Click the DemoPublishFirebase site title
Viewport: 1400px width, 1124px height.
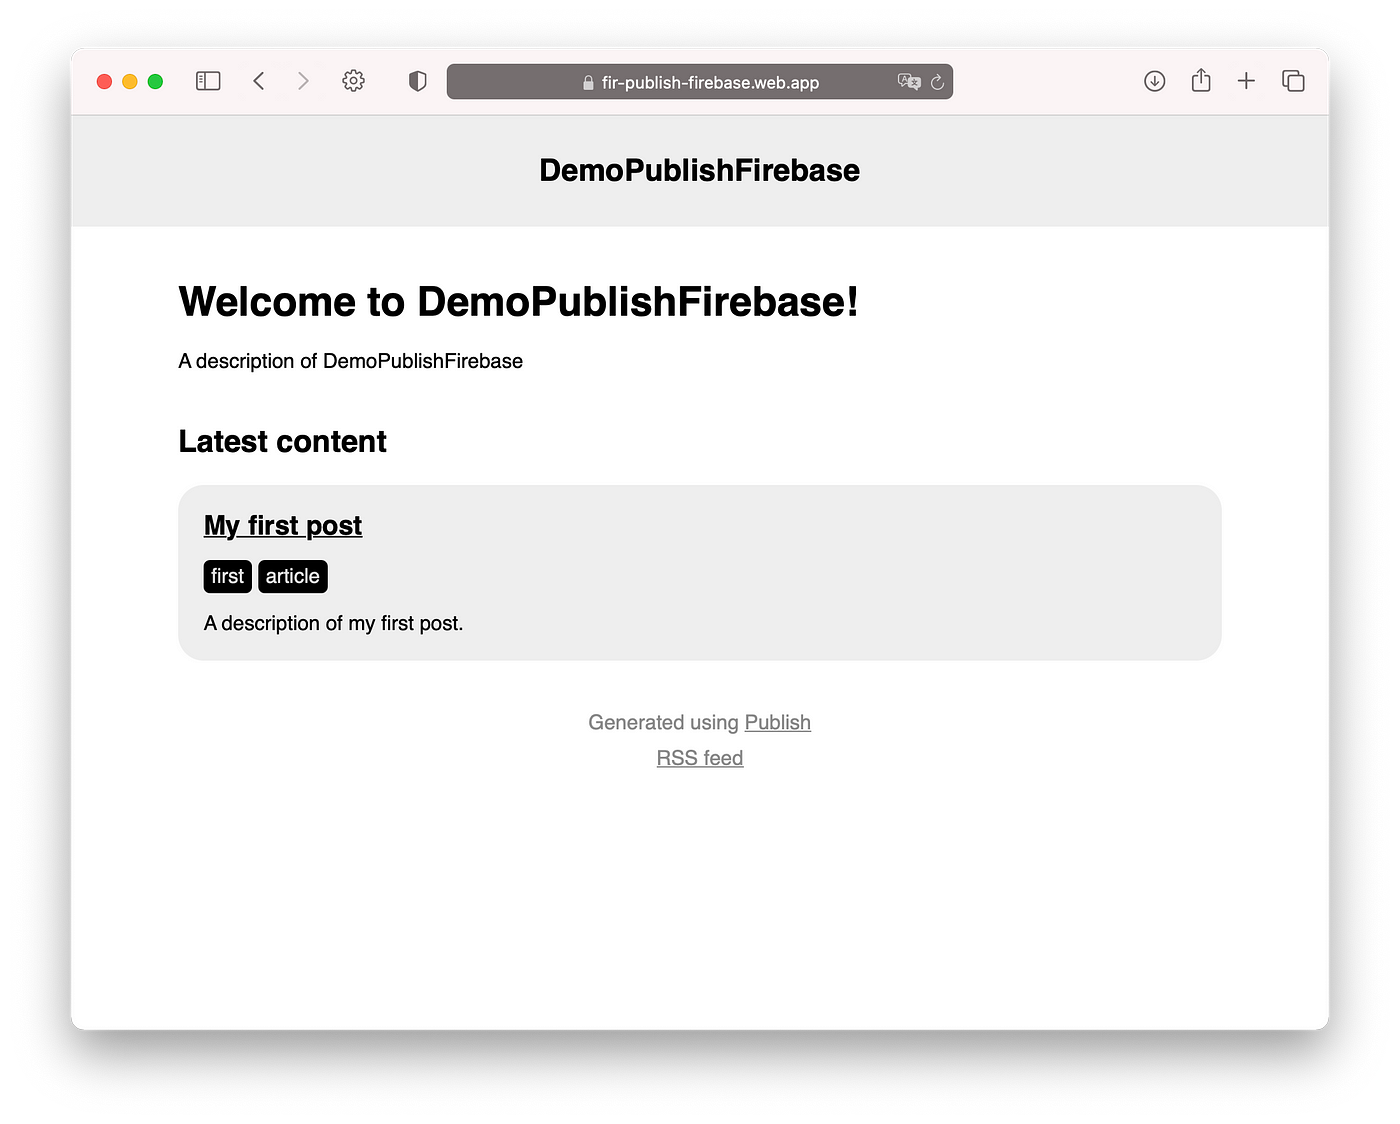(x=699, y=170)
